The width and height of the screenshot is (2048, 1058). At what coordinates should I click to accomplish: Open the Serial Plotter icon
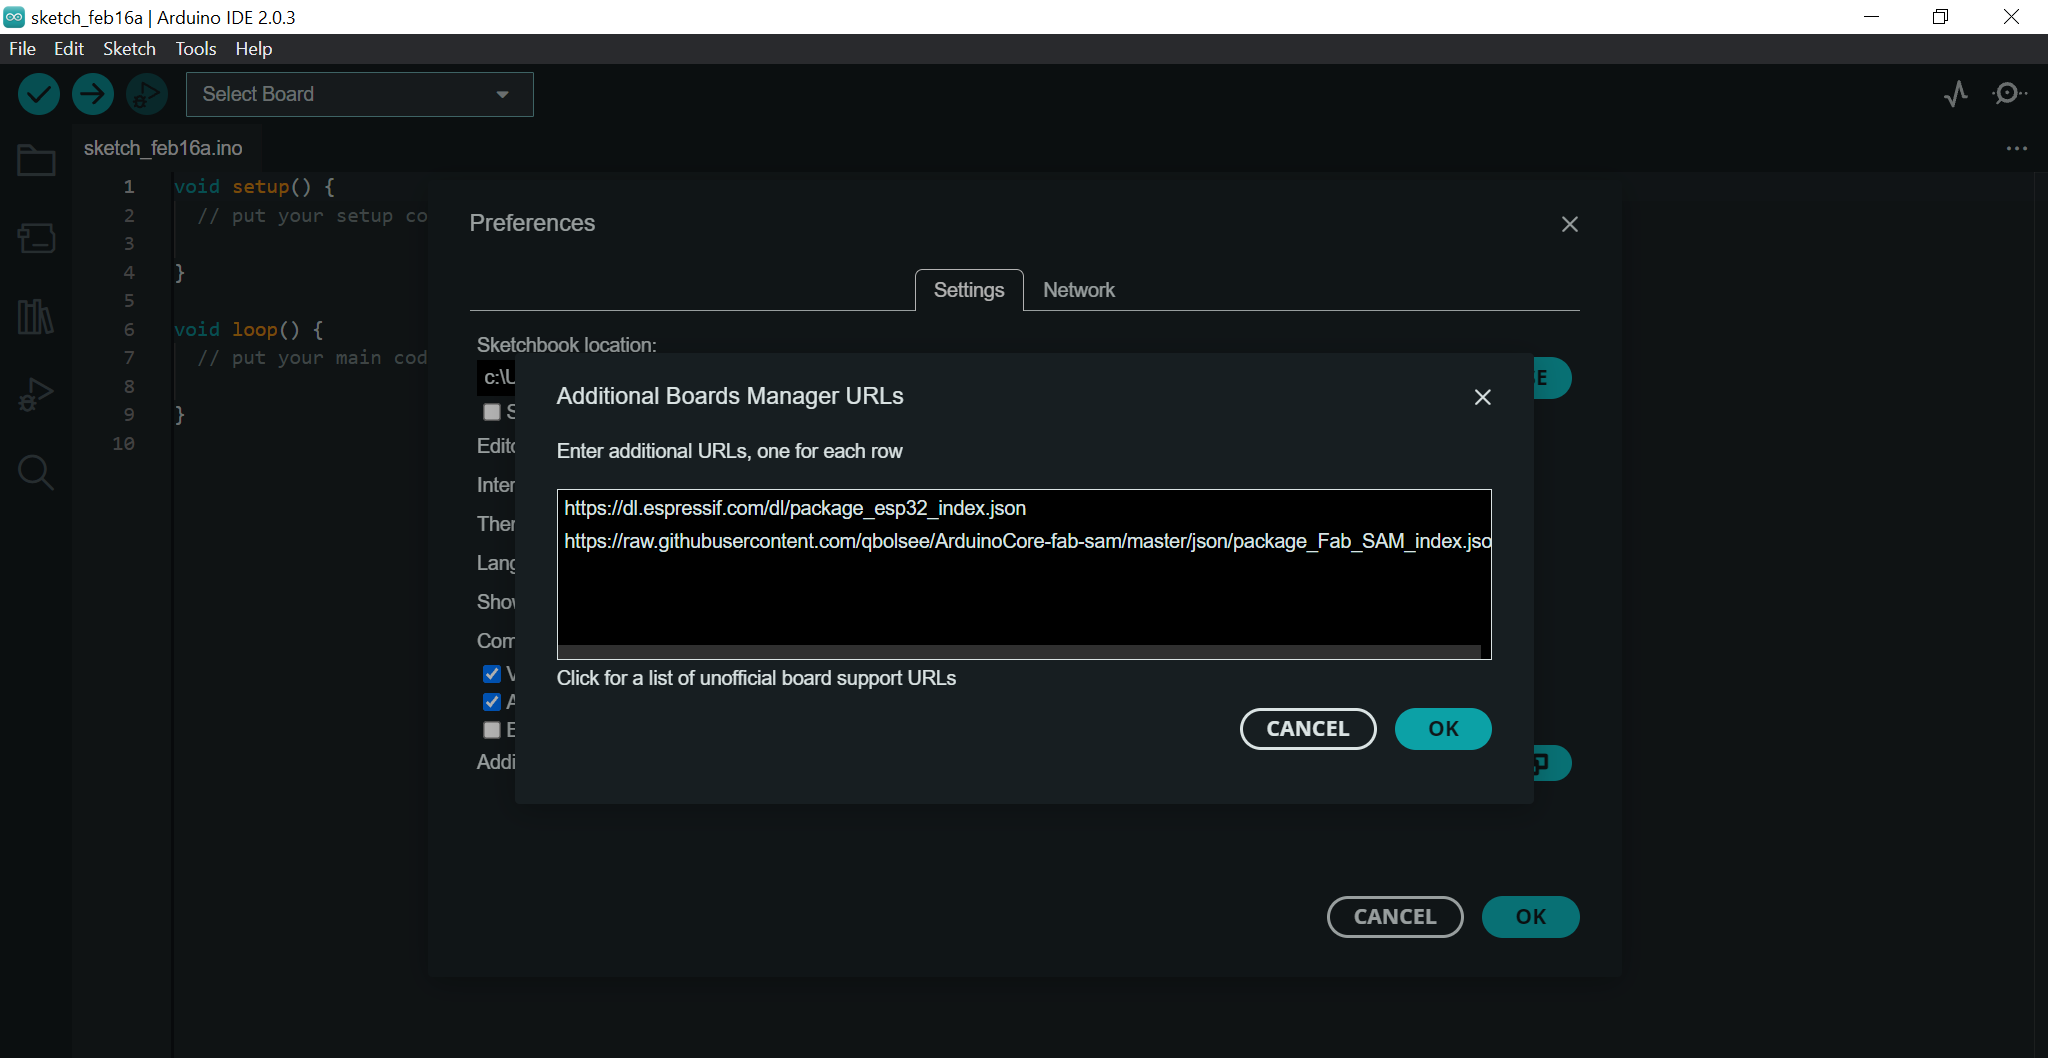point(1956,94)
